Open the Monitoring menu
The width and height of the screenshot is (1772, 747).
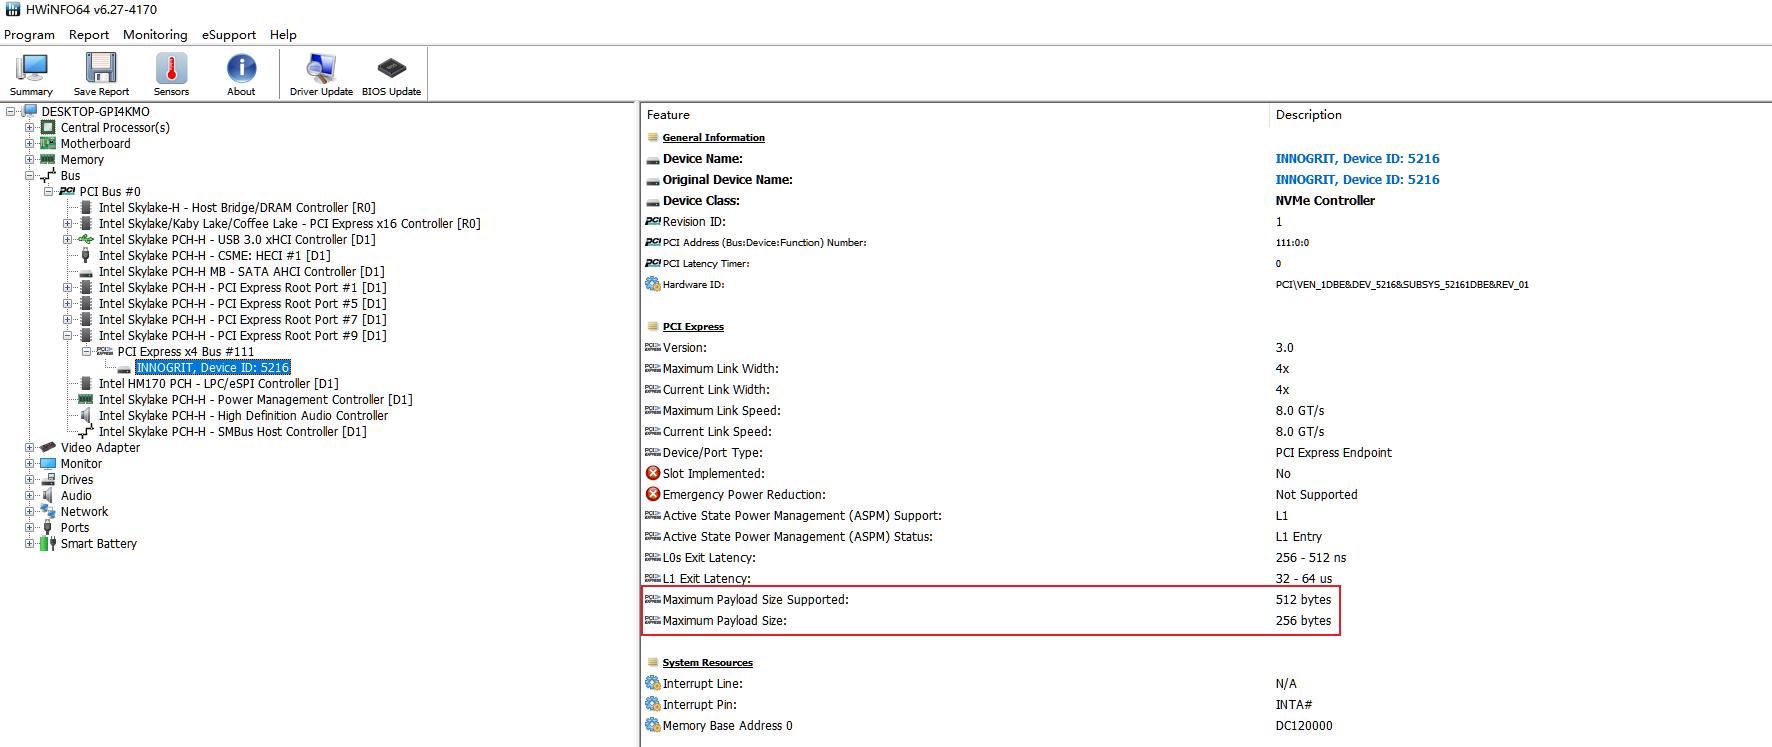click(x=155, y=35)
